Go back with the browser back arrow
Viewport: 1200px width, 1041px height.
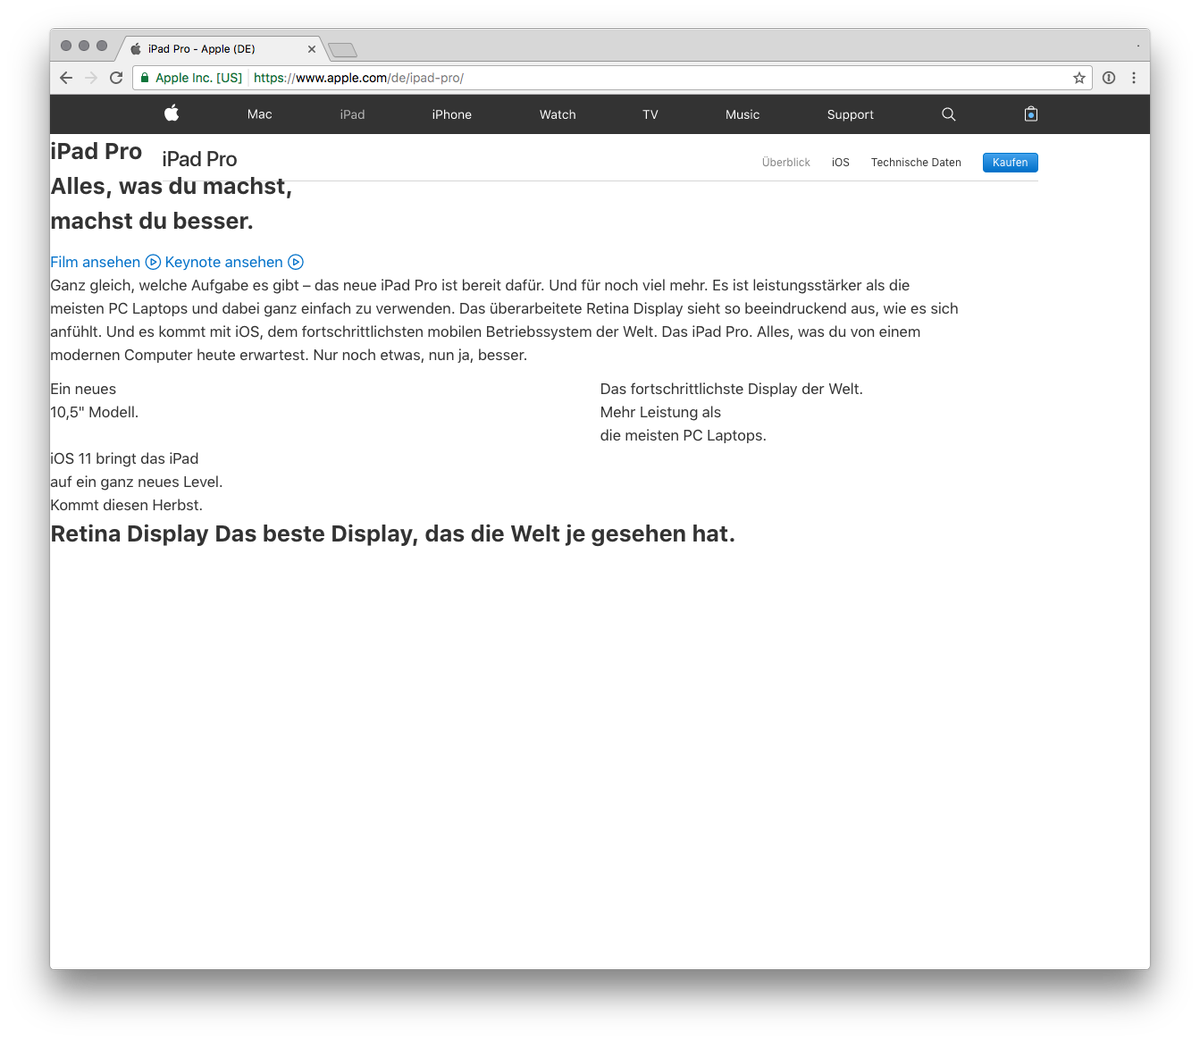click(x=66, y=78)
